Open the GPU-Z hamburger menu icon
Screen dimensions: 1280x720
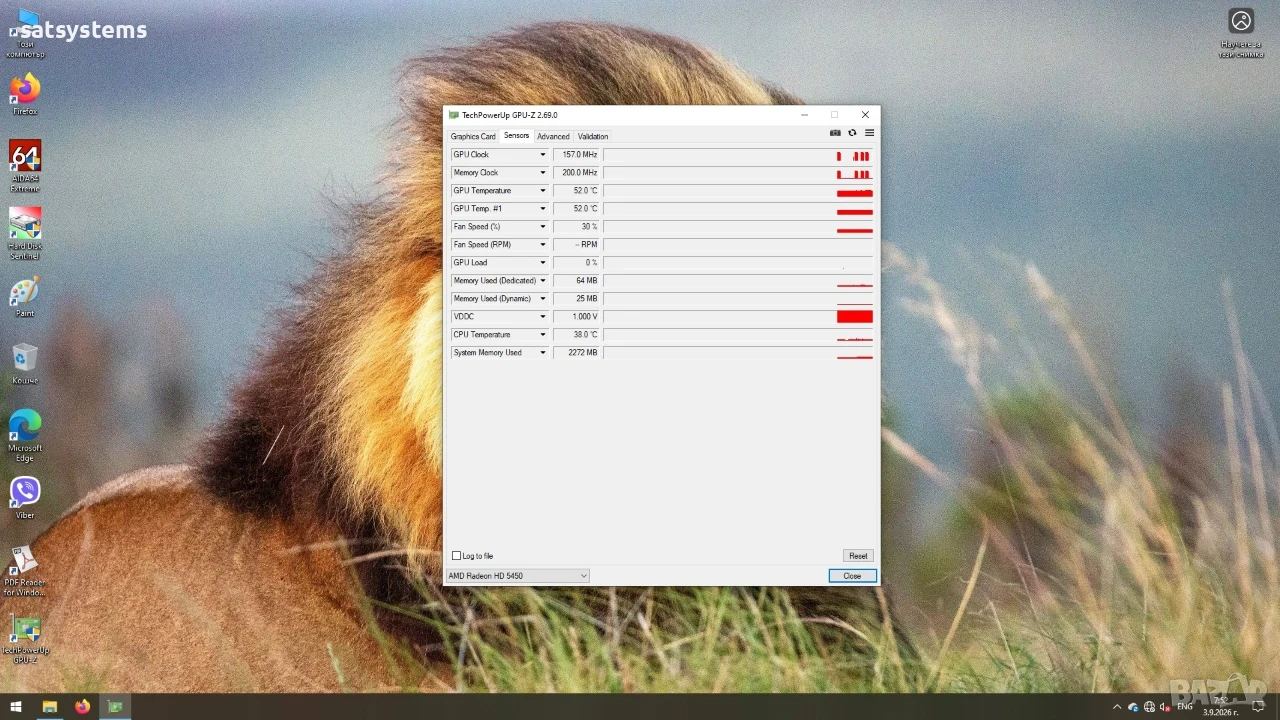coord(869,133)
